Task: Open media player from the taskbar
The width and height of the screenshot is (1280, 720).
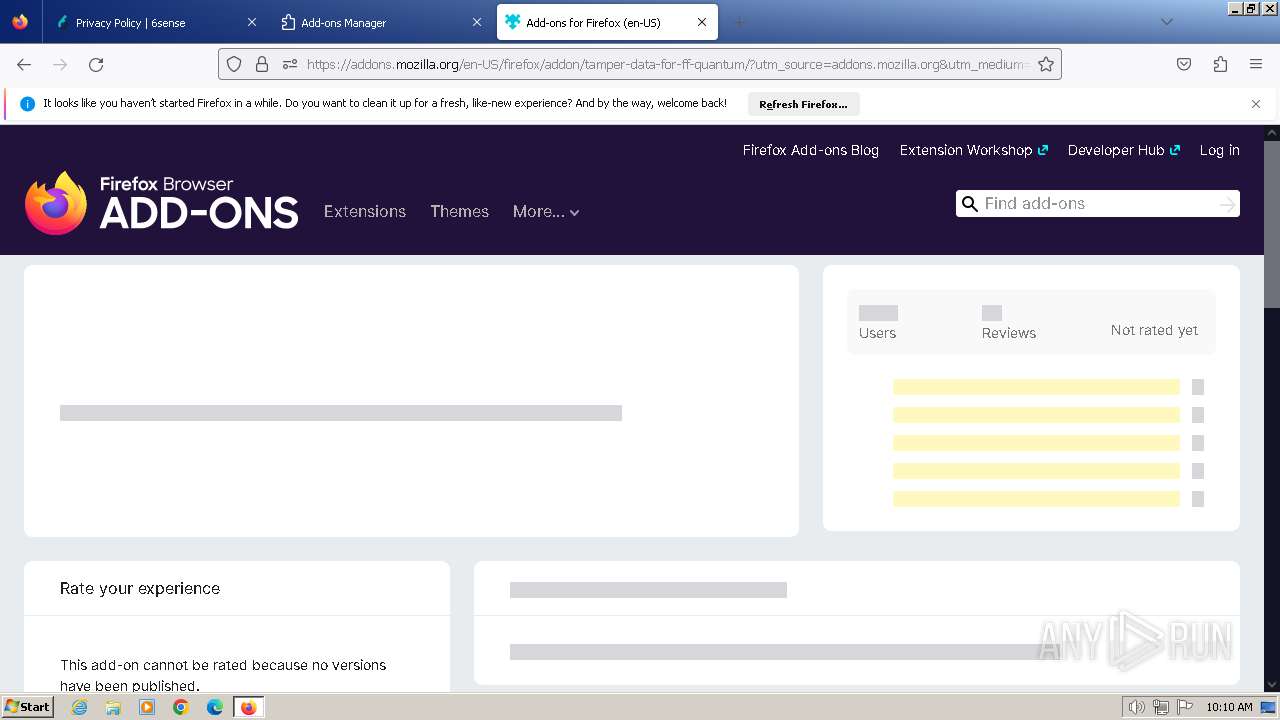Action: point(147,707)
